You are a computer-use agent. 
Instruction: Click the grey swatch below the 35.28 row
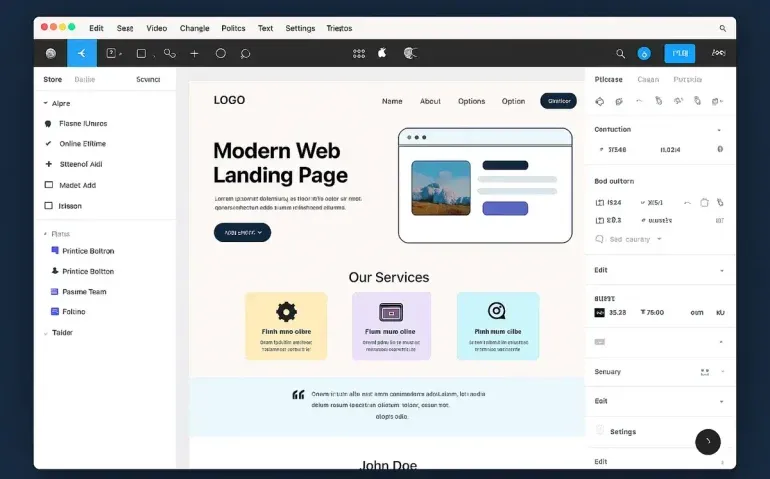click(600, 342)
